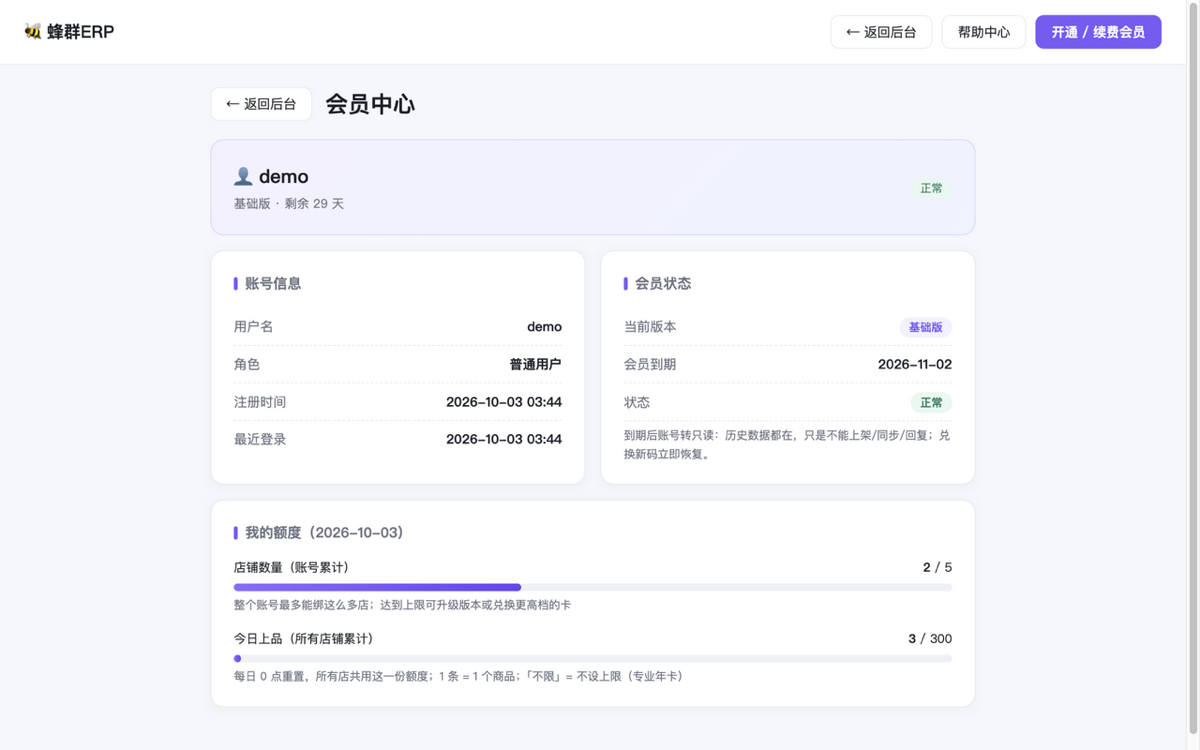Click the 会员到期 label
The image size is (1200, 750).
click(650, 364)
